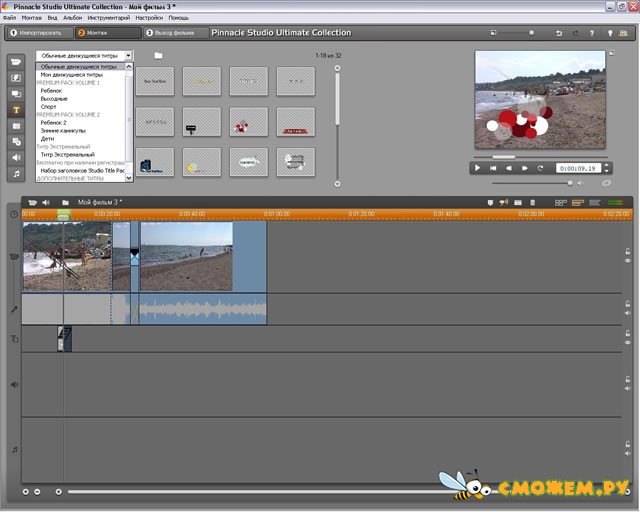Open the photos album tab

pyautogui.click(x=16, y=126)
